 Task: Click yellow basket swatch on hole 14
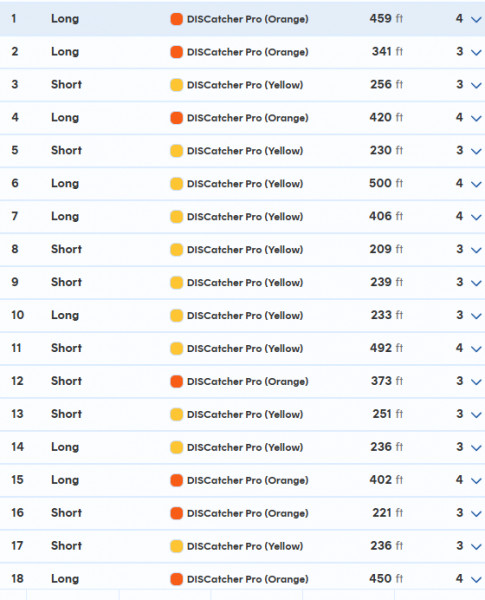pos(176,447)
